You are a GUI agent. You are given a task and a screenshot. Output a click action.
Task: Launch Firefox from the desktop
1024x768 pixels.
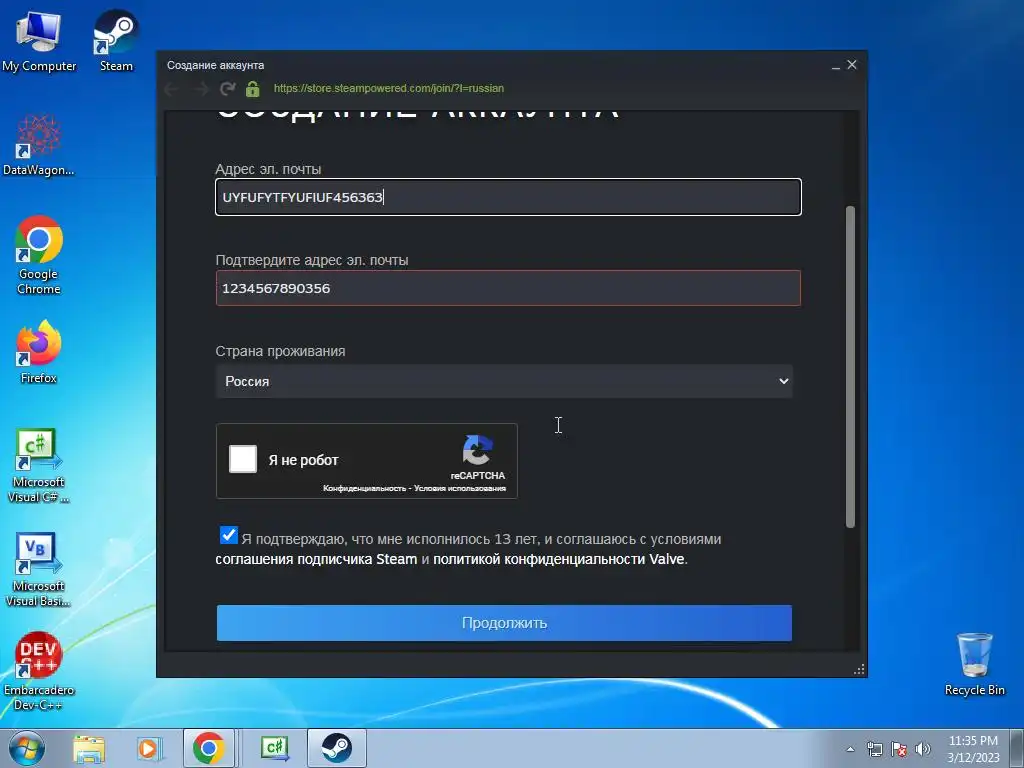tap(39, 351)
